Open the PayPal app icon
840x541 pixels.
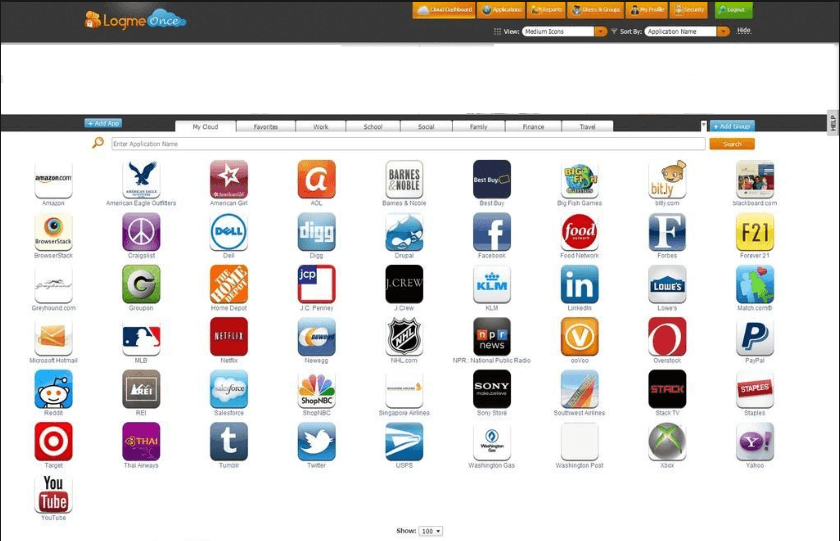point(755,336)
